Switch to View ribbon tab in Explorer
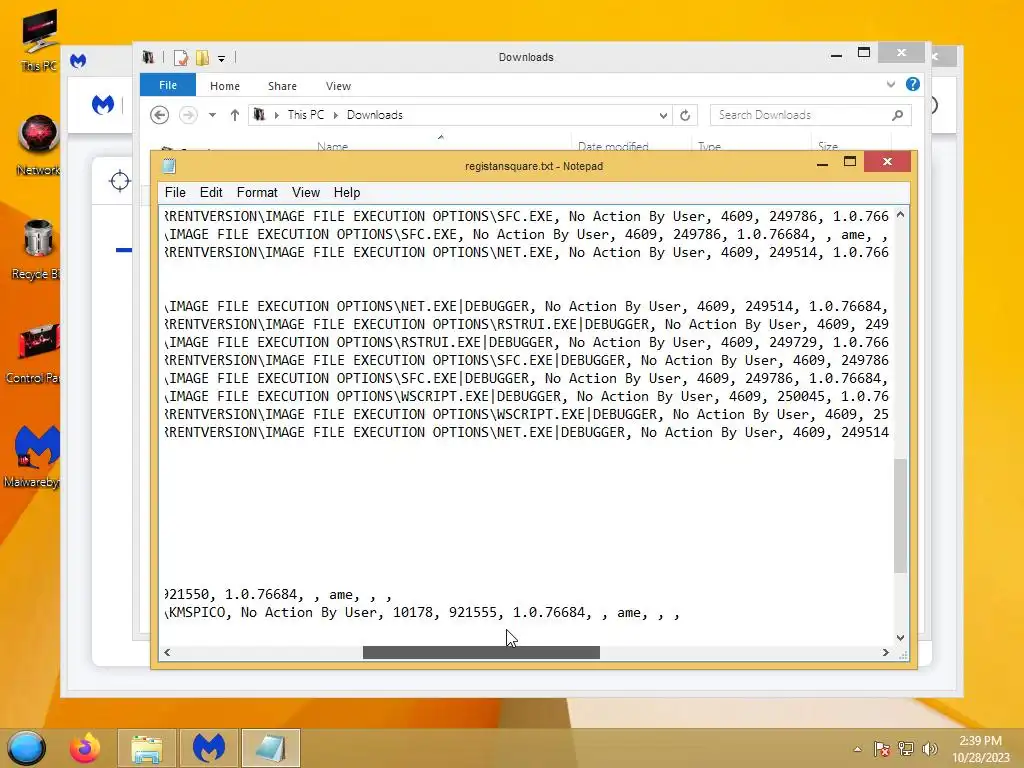This screenshot has height=768, width=1024. coord(338,86)
